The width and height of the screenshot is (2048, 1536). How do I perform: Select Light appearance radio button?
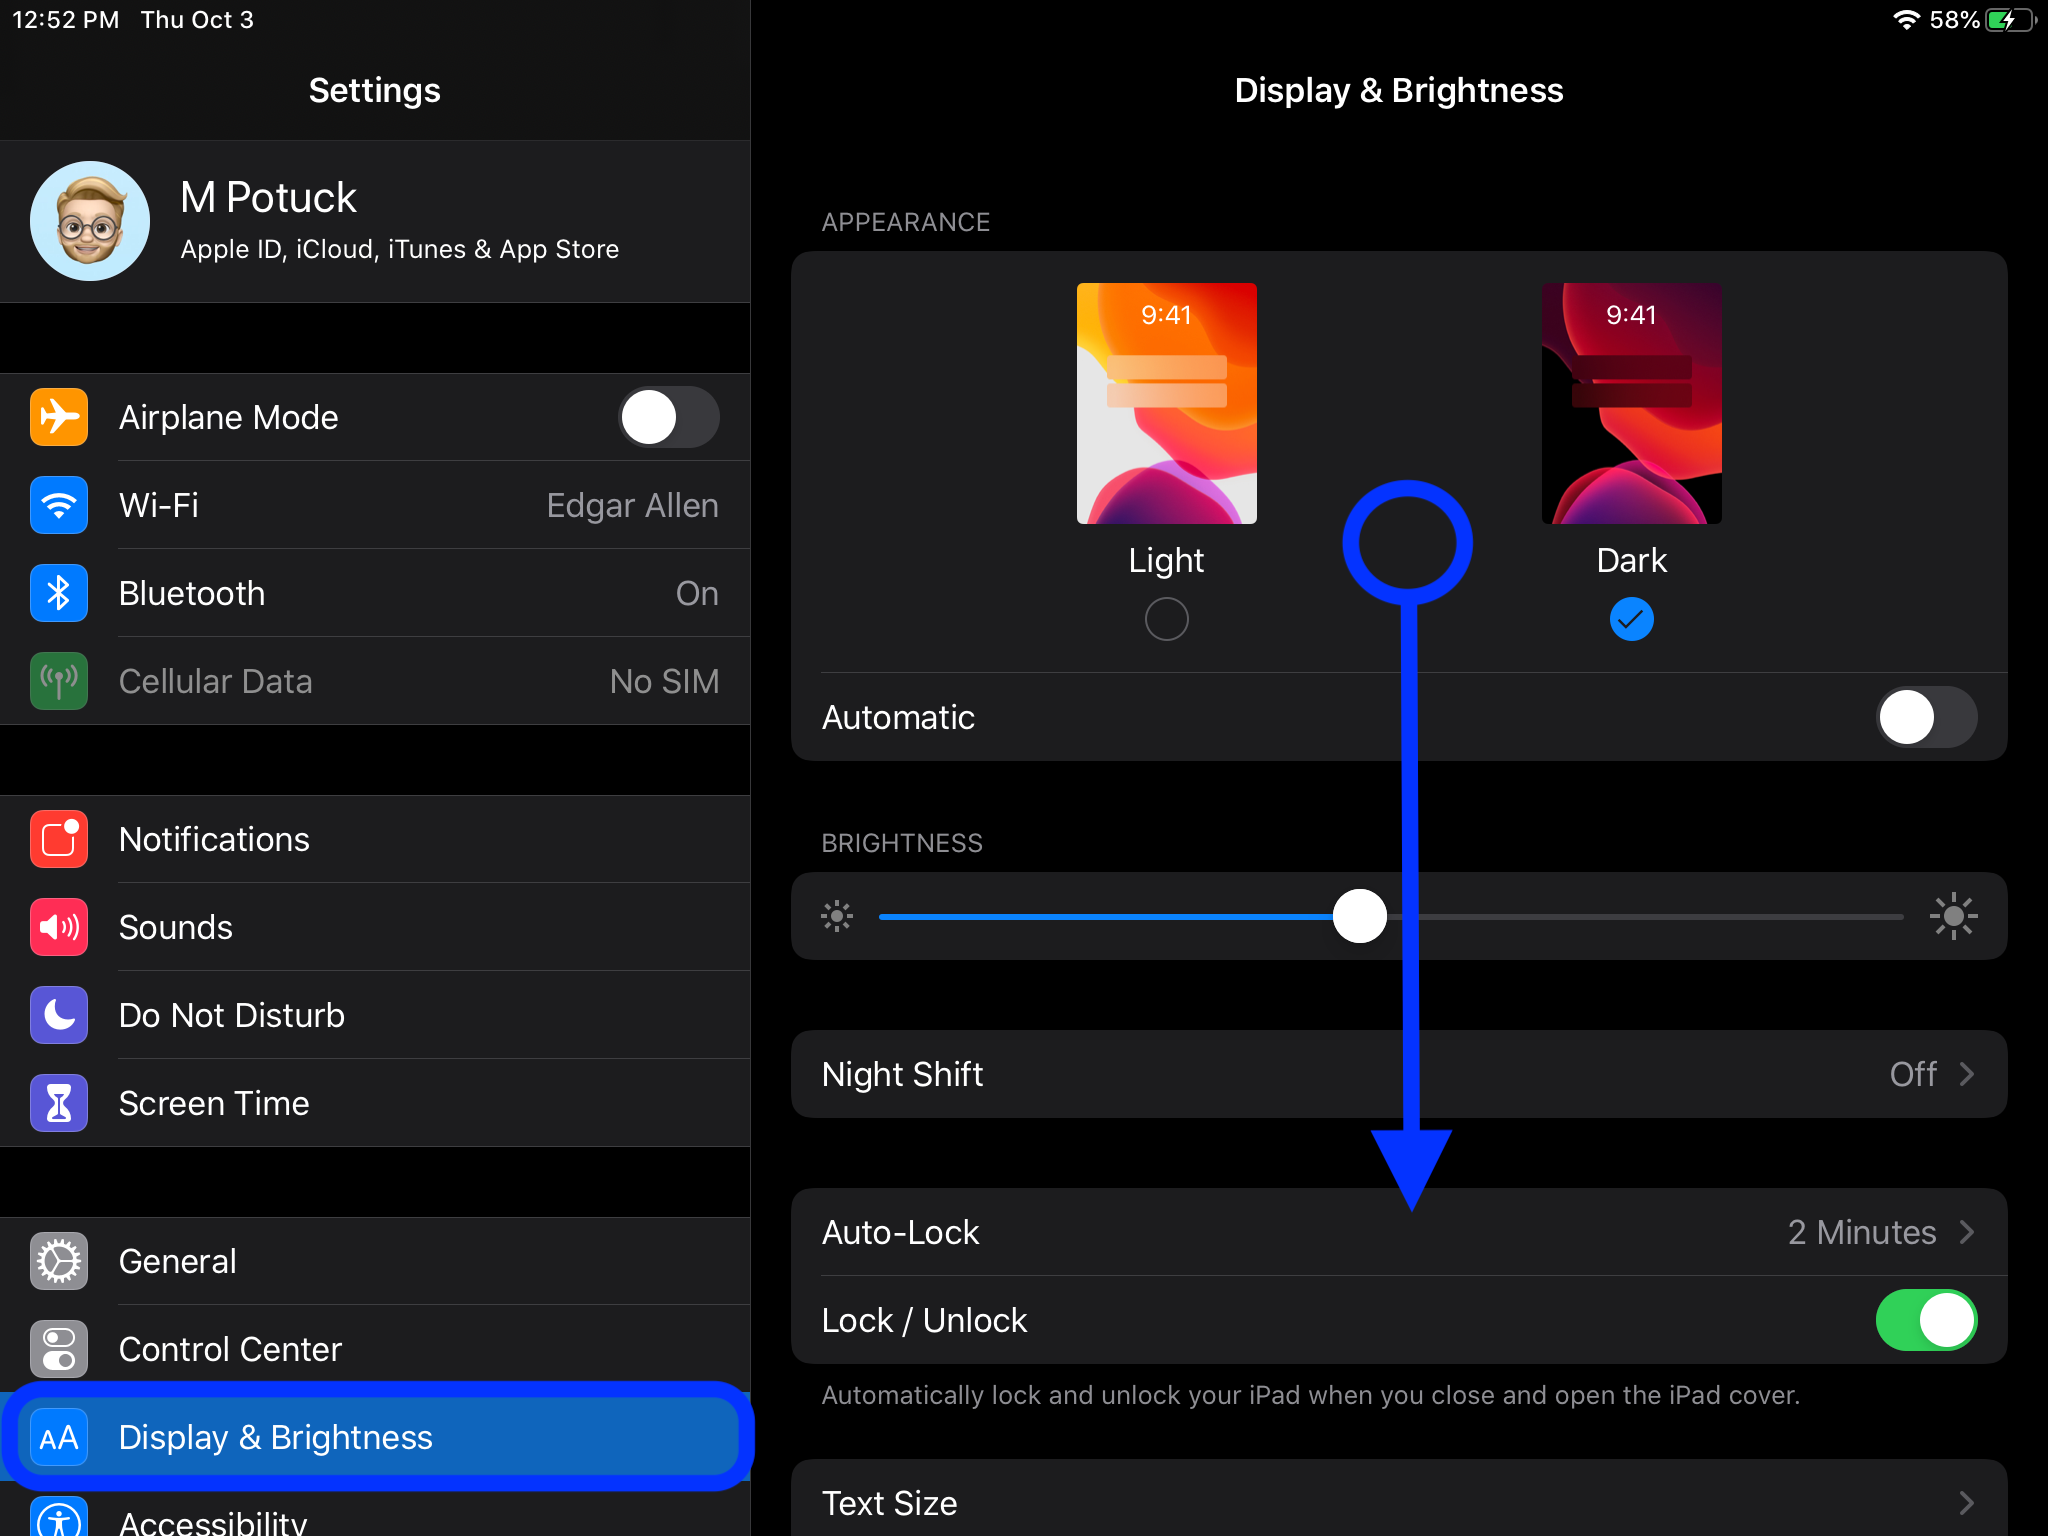pyautogui.click(x=1164, y=618)
